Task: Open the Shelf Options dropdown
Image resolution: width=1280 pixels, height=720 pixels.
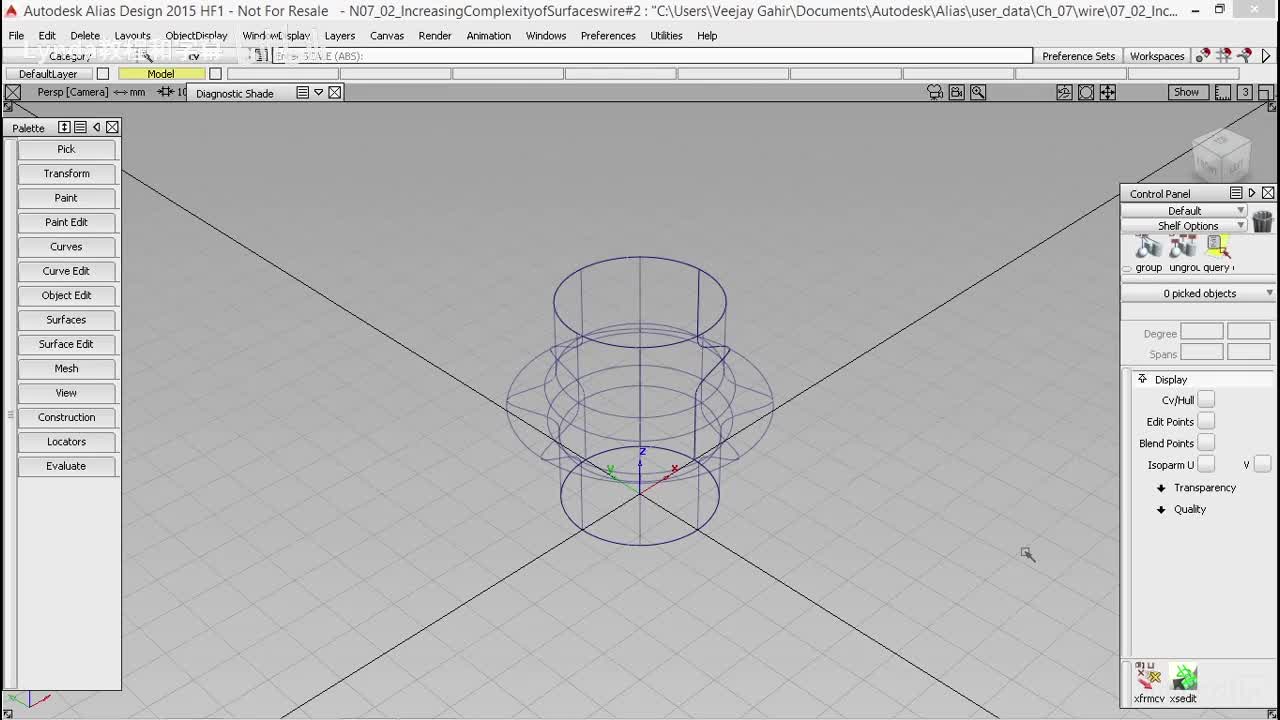Action: [1185, 226]
